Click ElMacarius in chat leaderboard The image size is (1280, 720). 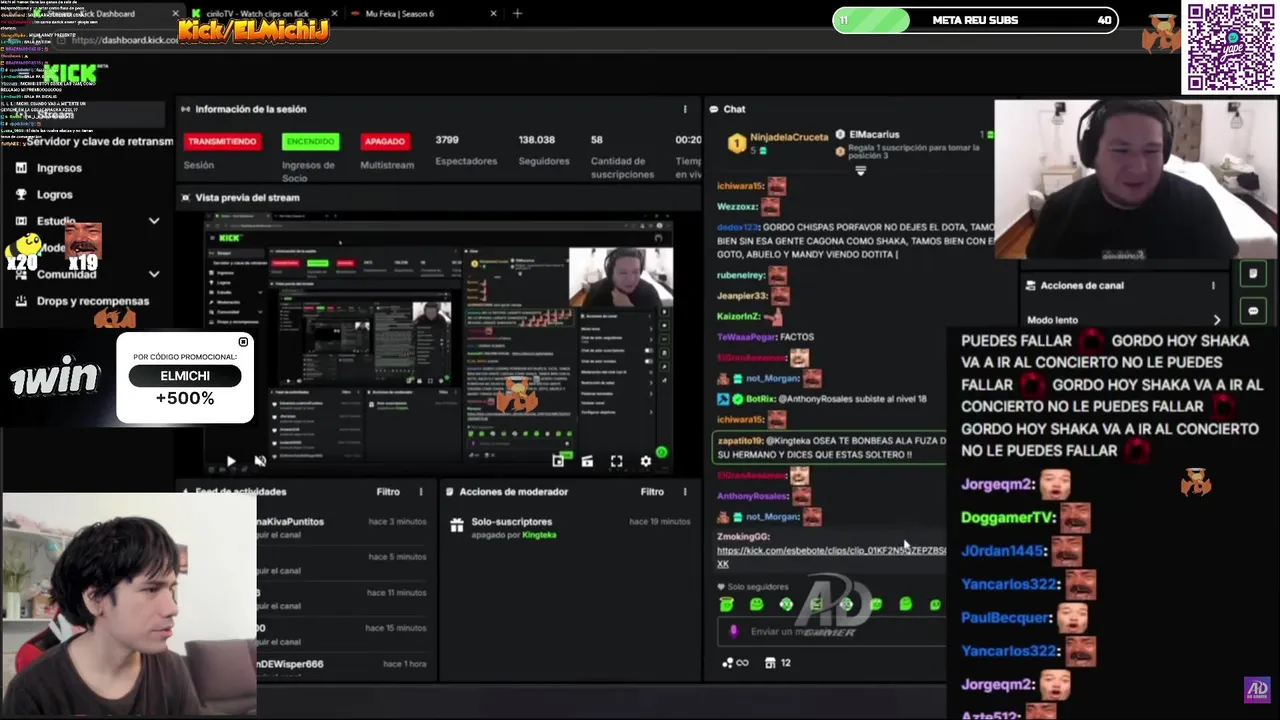pos(873,134)
